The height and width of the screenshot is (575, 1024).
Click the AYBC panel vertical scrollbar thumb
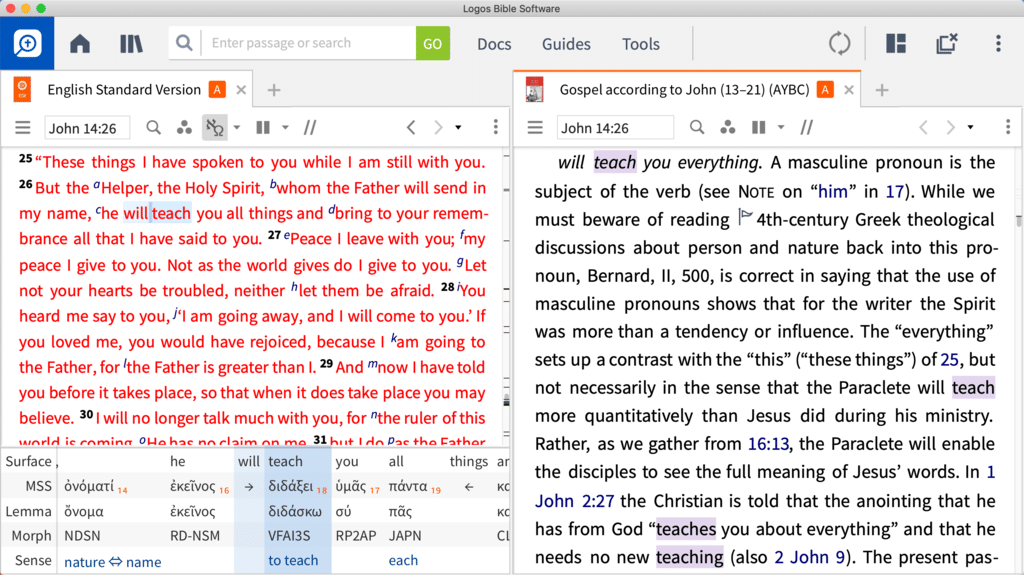tap(1019, 220)
